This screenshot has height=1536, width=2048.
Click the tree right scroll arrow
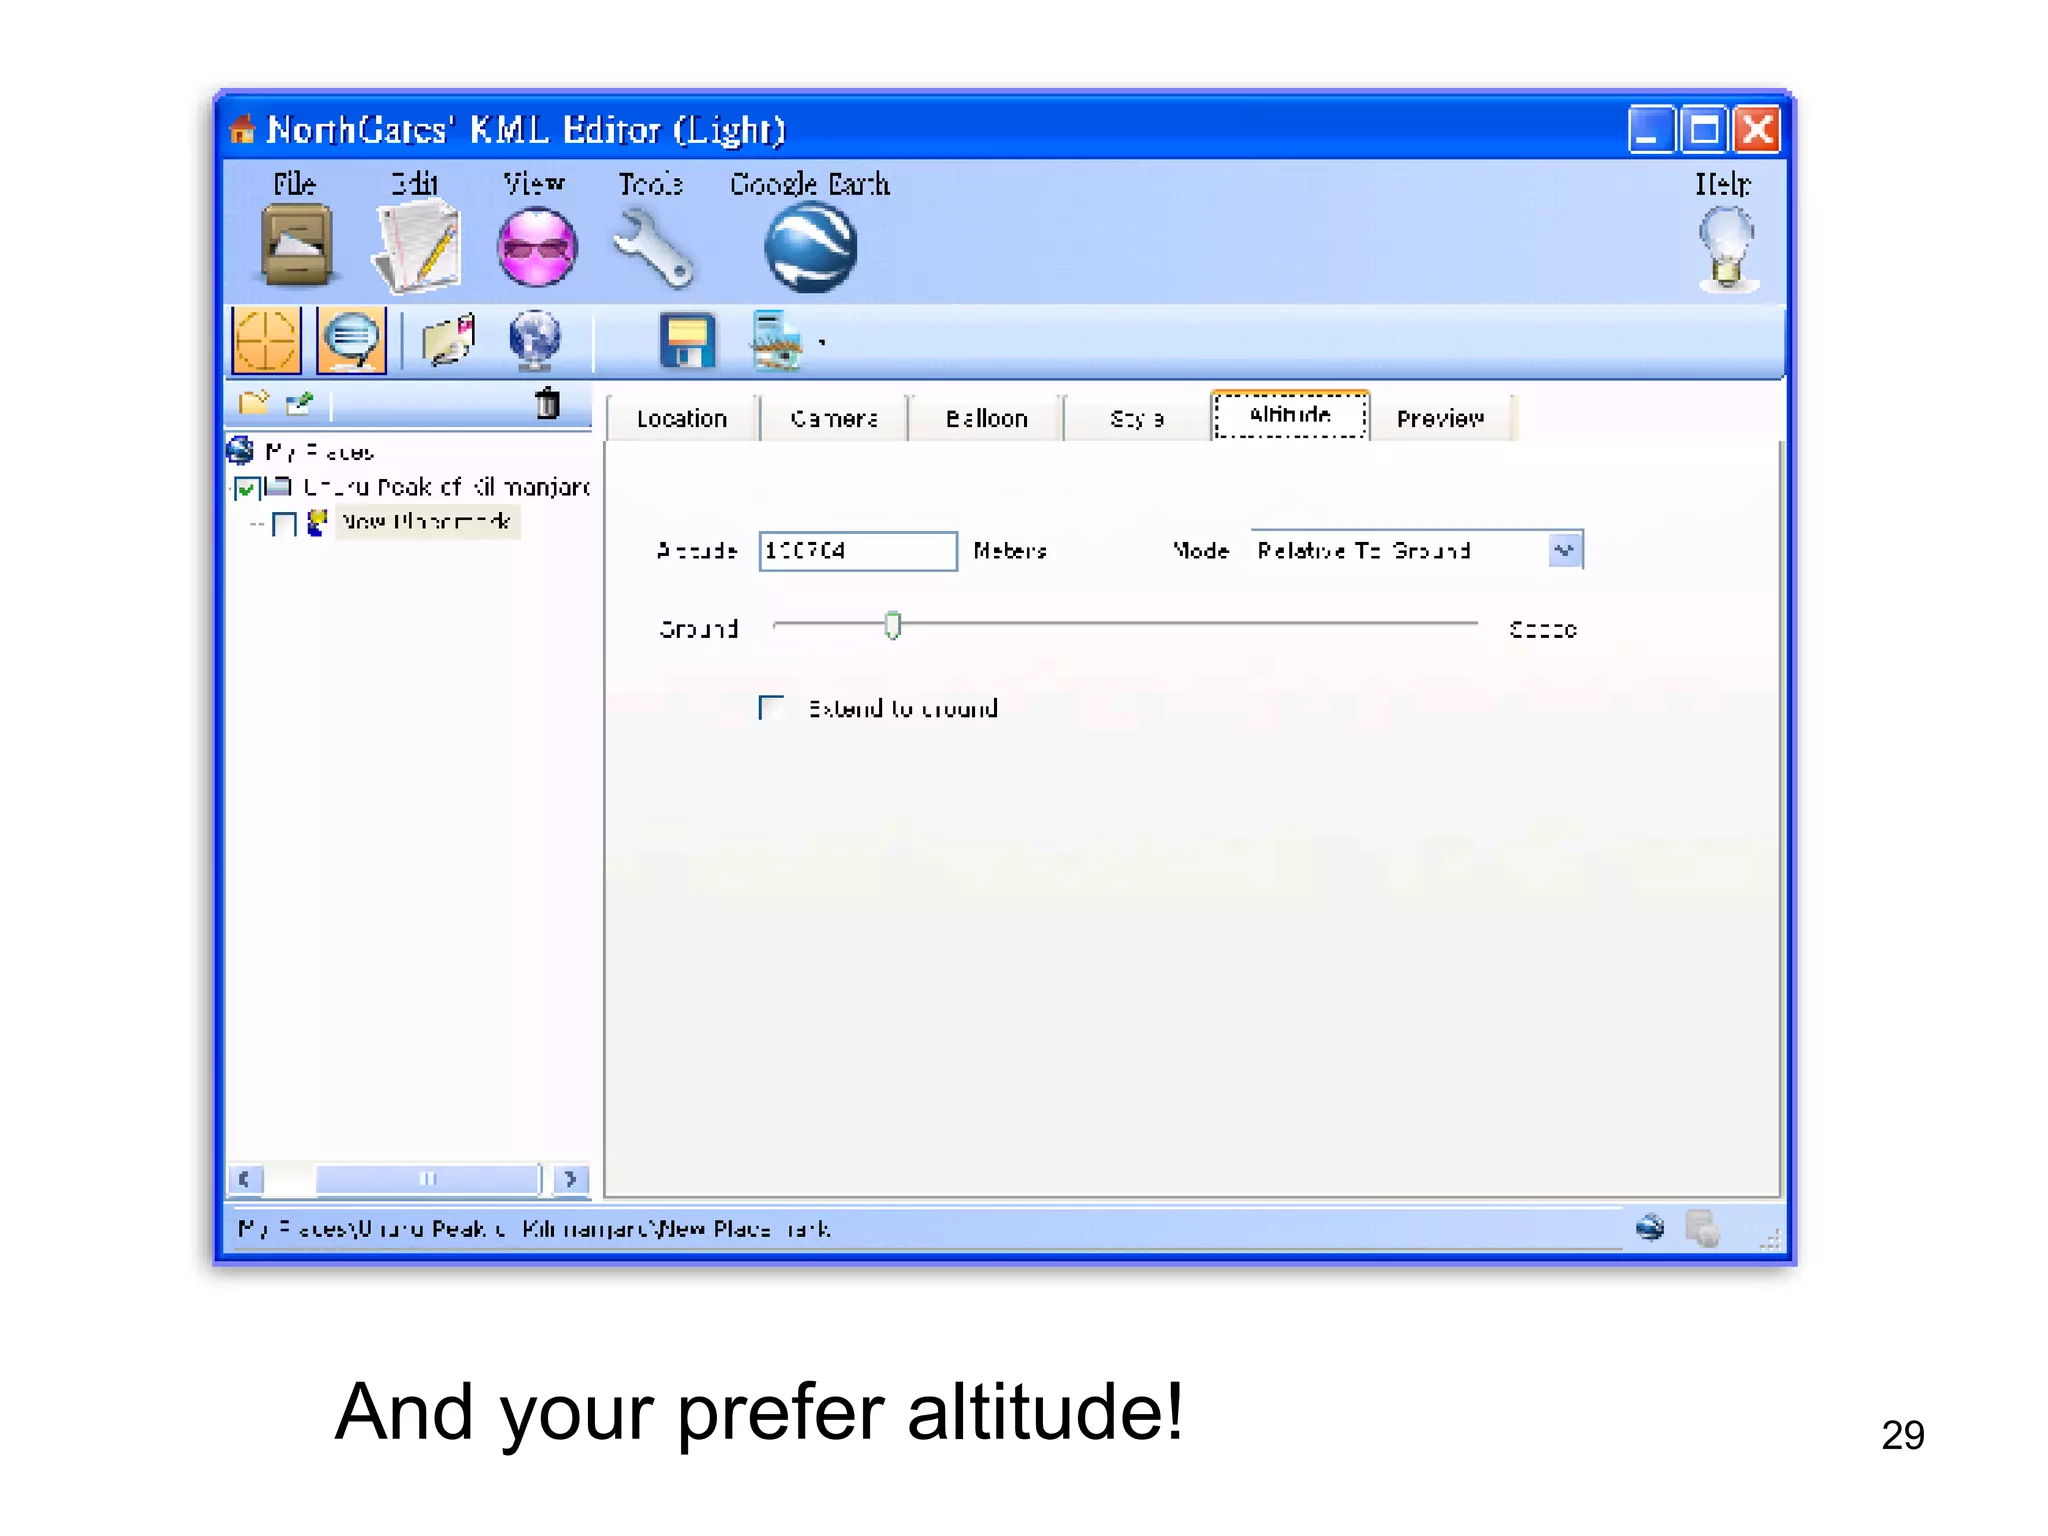pyautogui.click(x=571, y=1178)
